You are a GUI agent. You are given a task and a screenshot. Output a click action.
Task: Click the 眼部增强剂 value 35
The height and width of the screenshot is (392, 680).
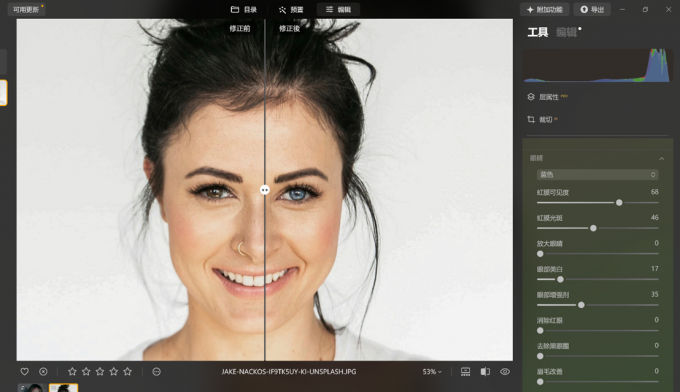[x=654, y=294]
